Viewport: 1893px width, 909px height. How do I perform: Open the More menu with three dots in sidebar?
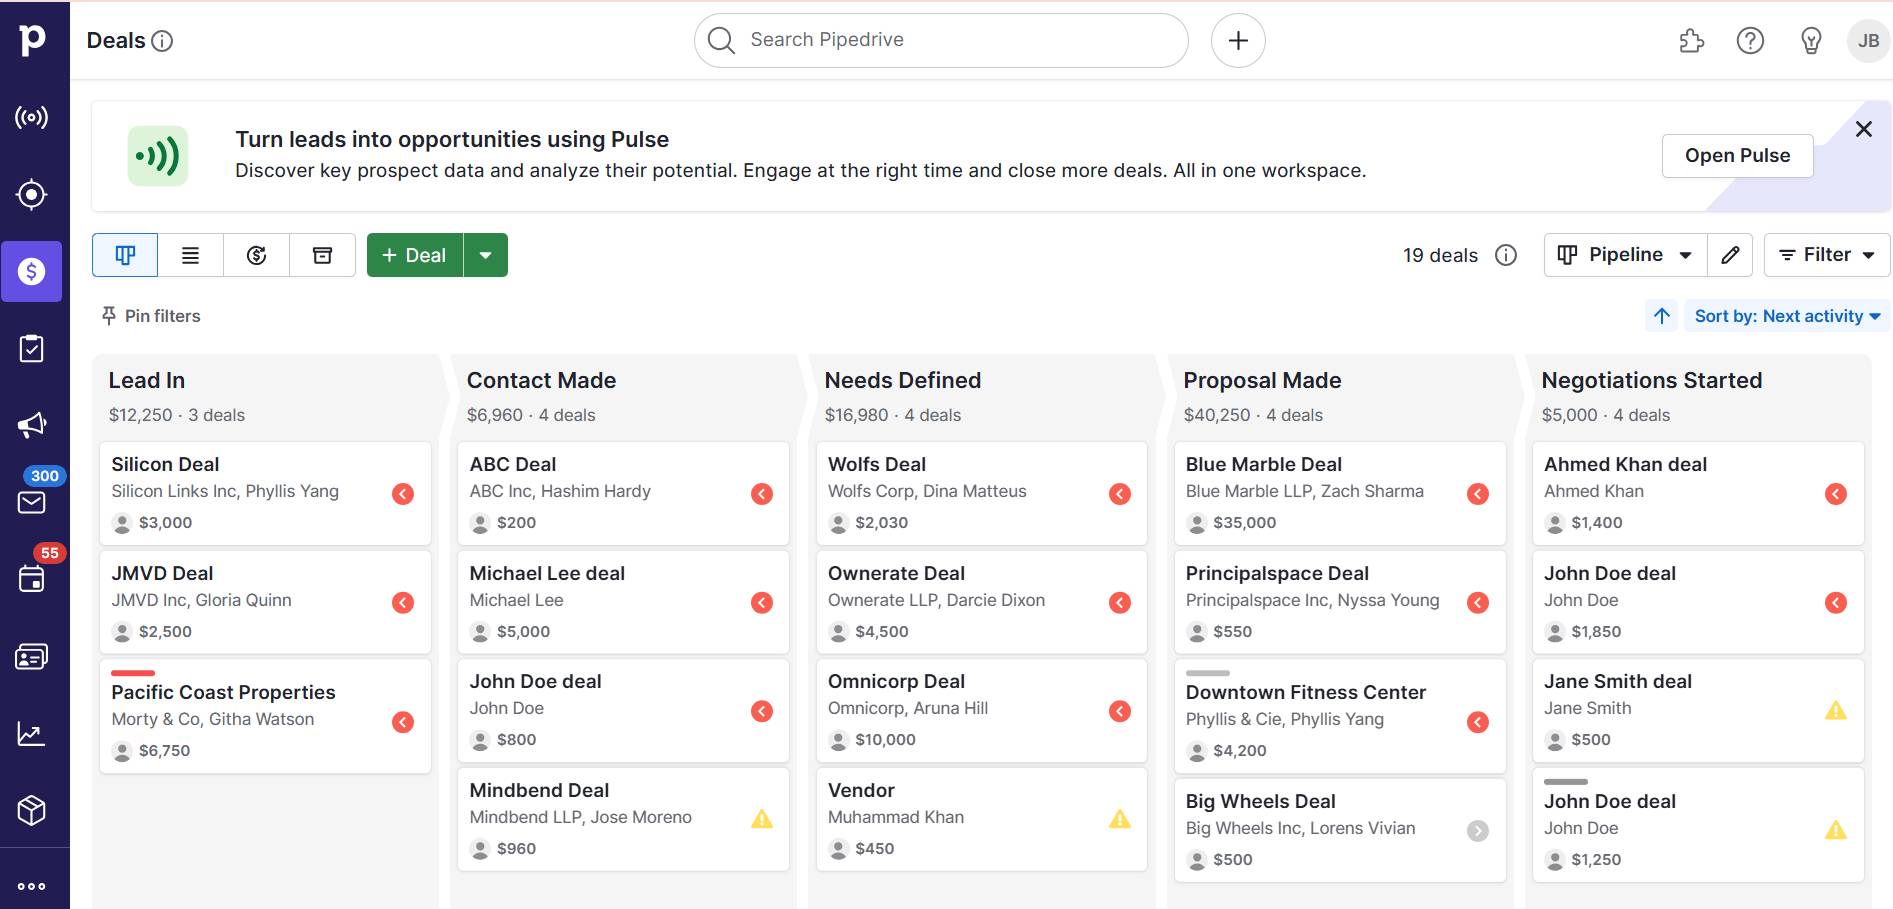pyautogui.click(x=31, y=885)
